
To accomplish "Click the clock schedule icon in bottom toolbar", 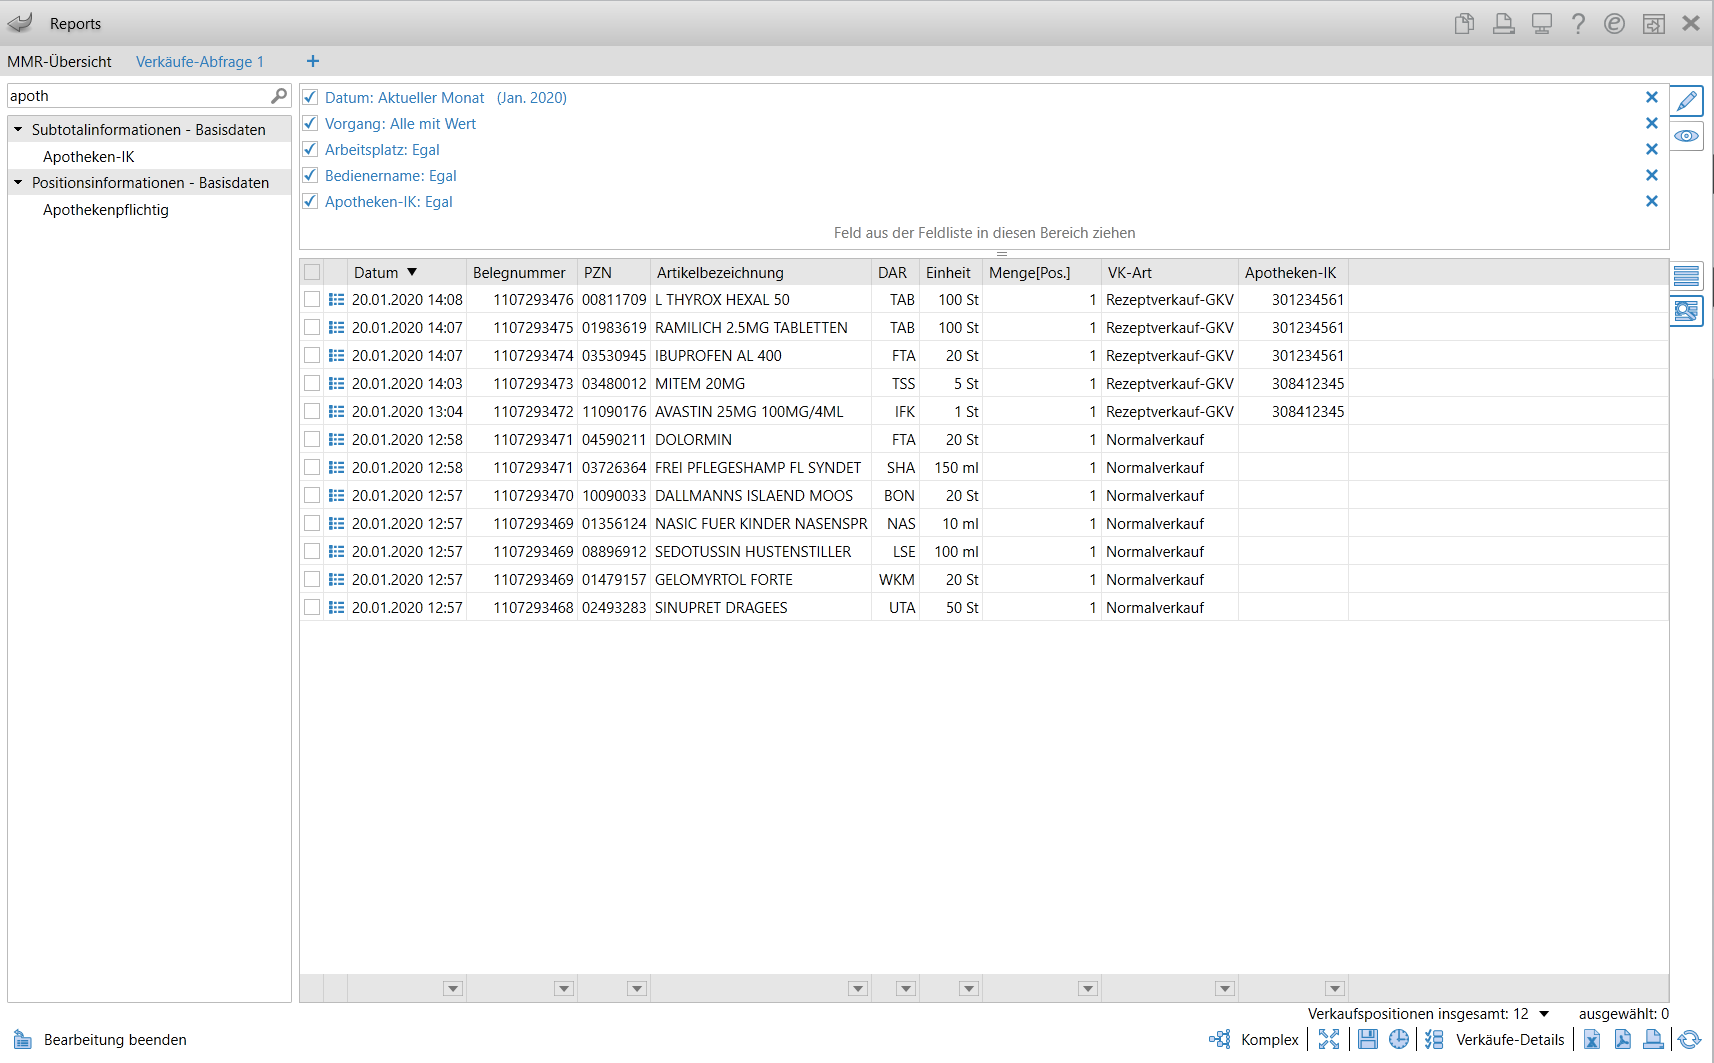I will (1398, 1039).
